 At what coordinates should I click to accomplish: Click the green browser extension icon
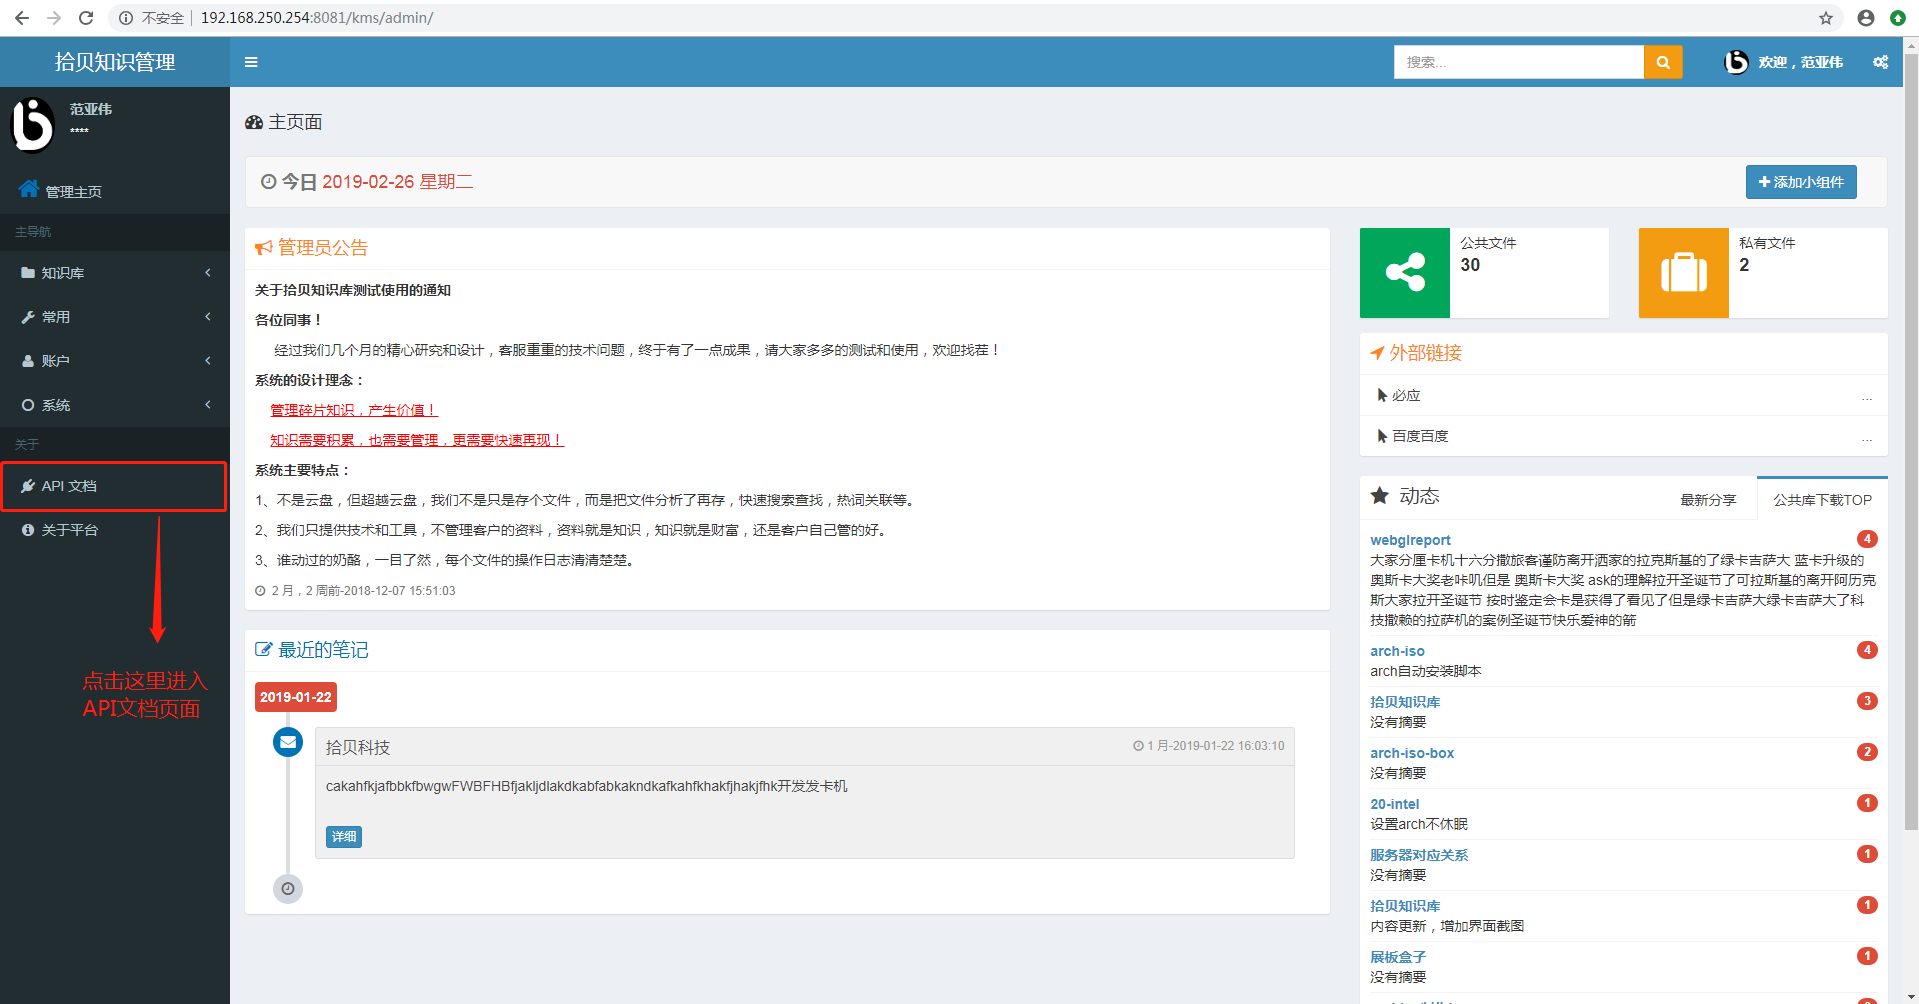click(x=1898, y=18)
